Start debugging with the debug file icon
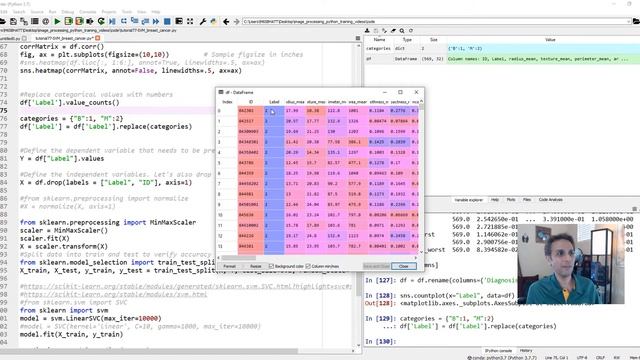This screenshot has height=360, width=640. coord(112,21)
